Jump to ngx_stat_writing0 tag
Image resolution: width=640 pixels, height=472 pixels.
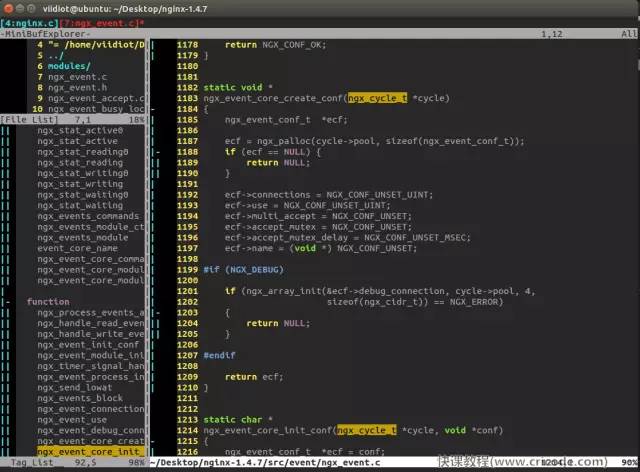[83, 174]
